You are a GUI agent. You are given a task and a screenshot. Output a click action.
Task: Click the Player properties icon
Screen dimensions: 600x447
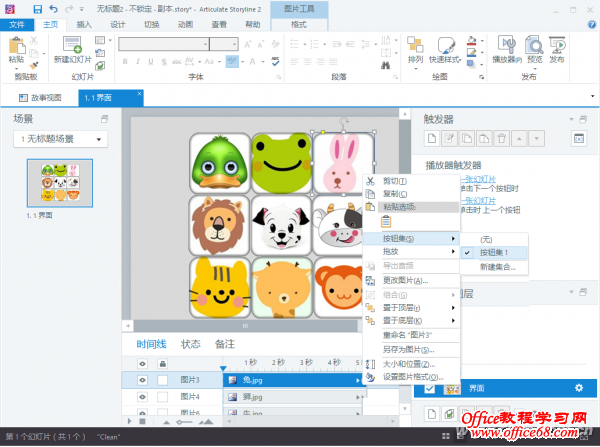pos(507,44)
